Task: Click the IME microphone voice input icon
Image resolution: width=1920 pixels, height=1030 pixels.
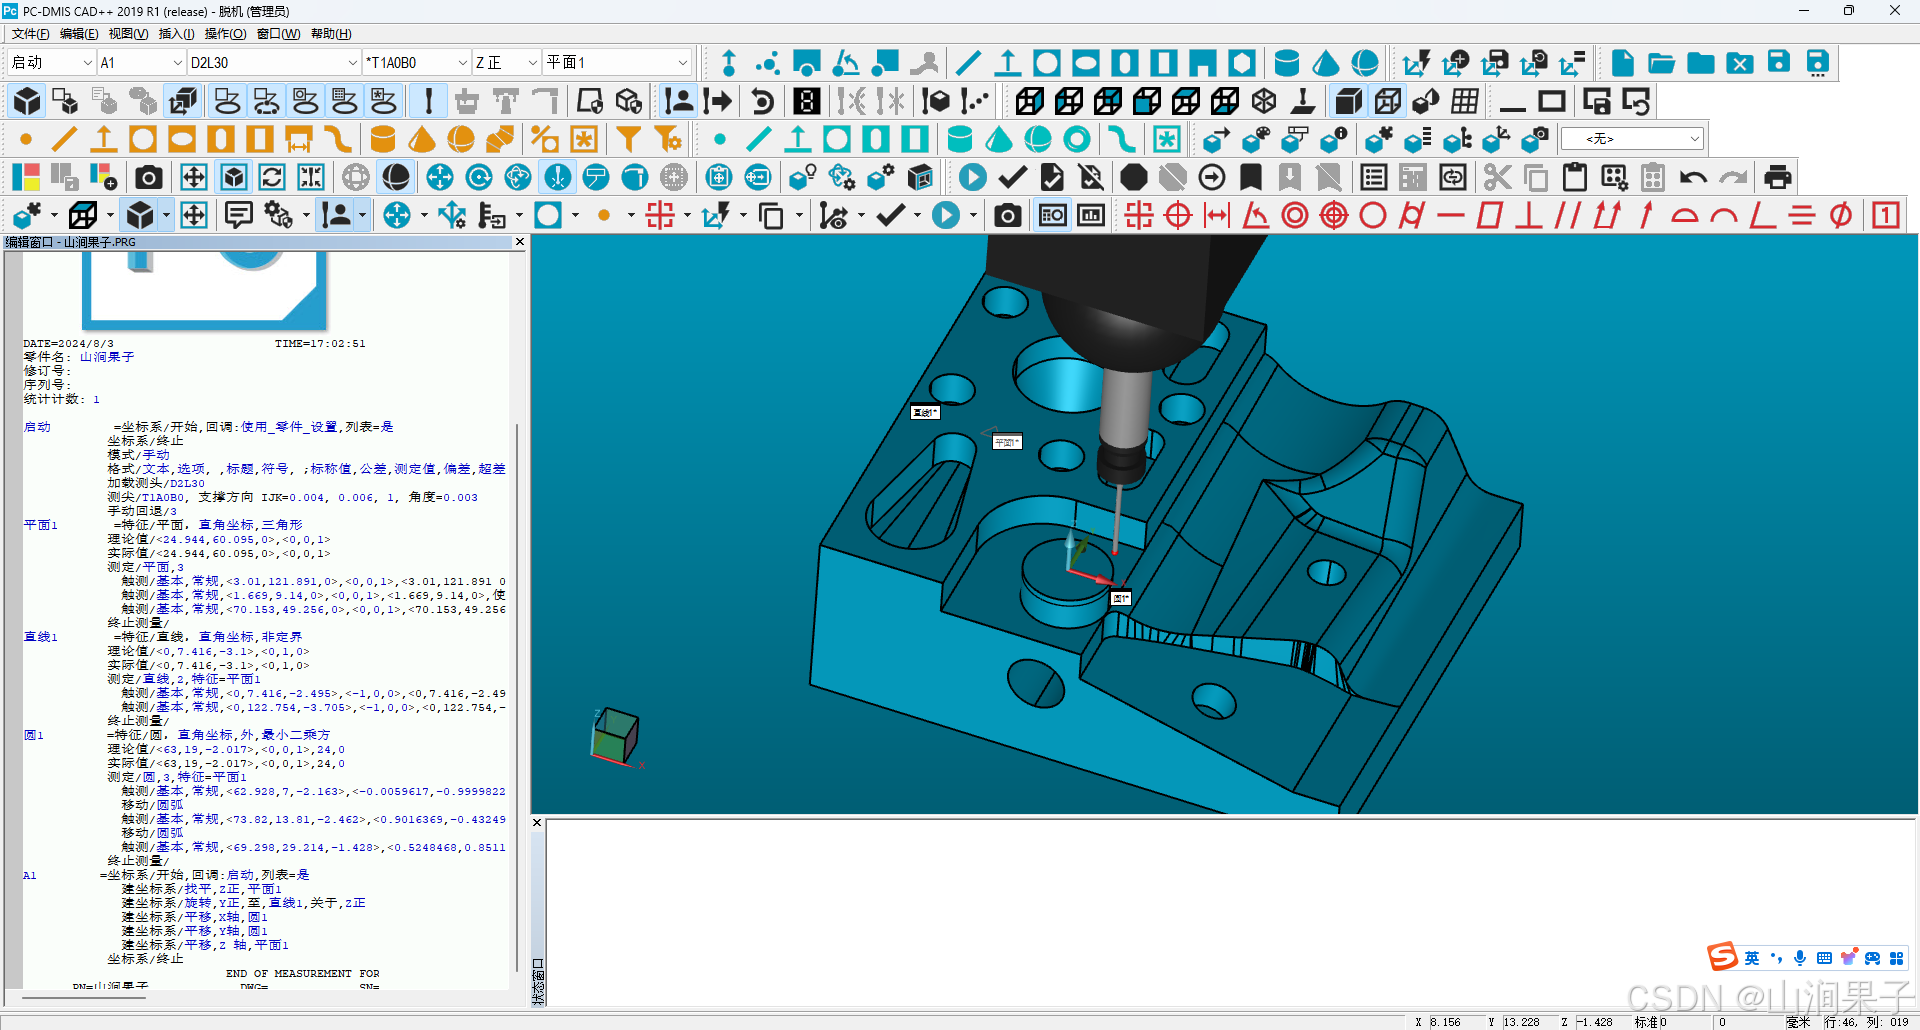Action: tap(1800, 958)
